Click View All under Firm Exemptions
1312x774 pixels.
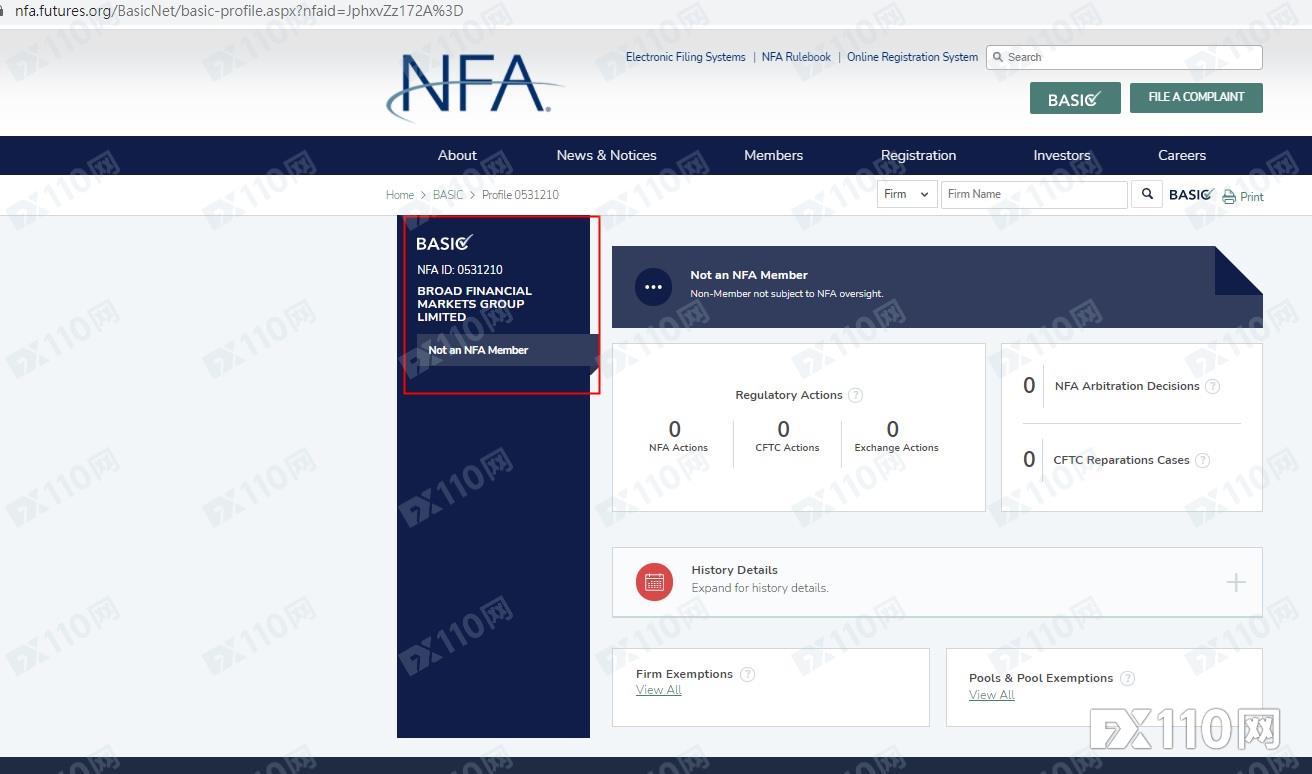tap(658, 690)
